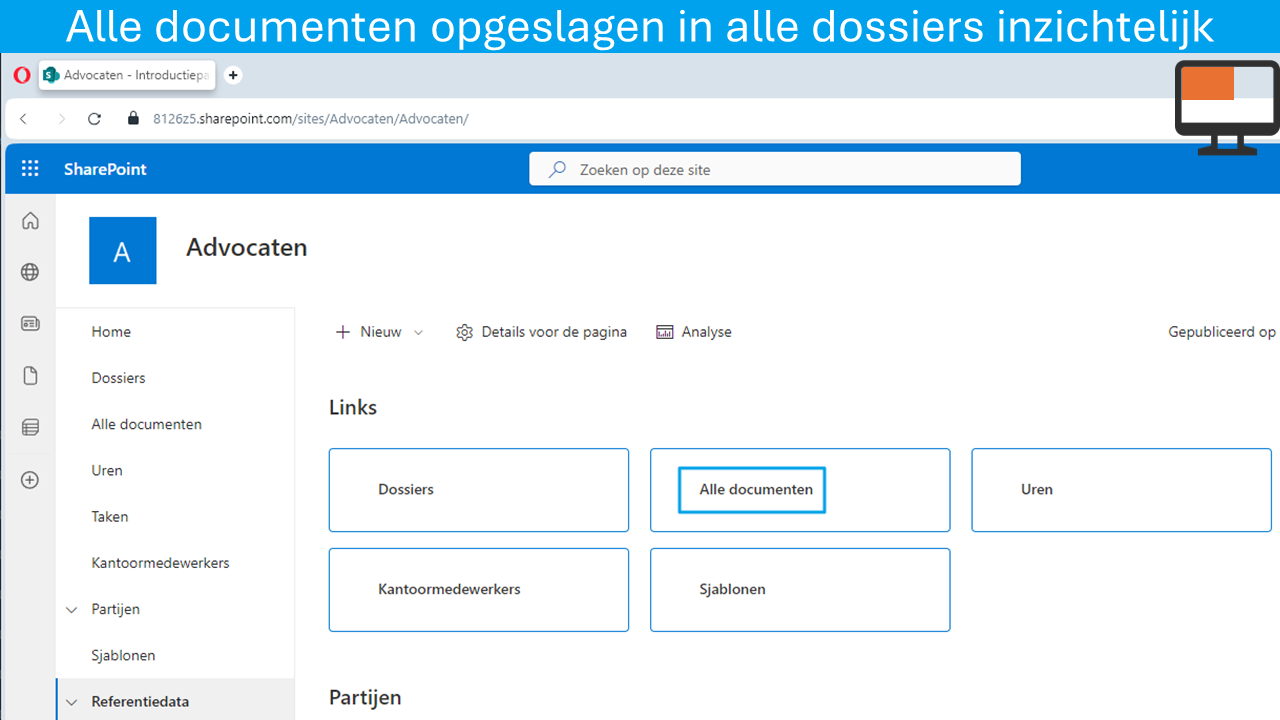Click the browser forward arrow
The height and width of the screenshot is (720, 1280).
61,119
